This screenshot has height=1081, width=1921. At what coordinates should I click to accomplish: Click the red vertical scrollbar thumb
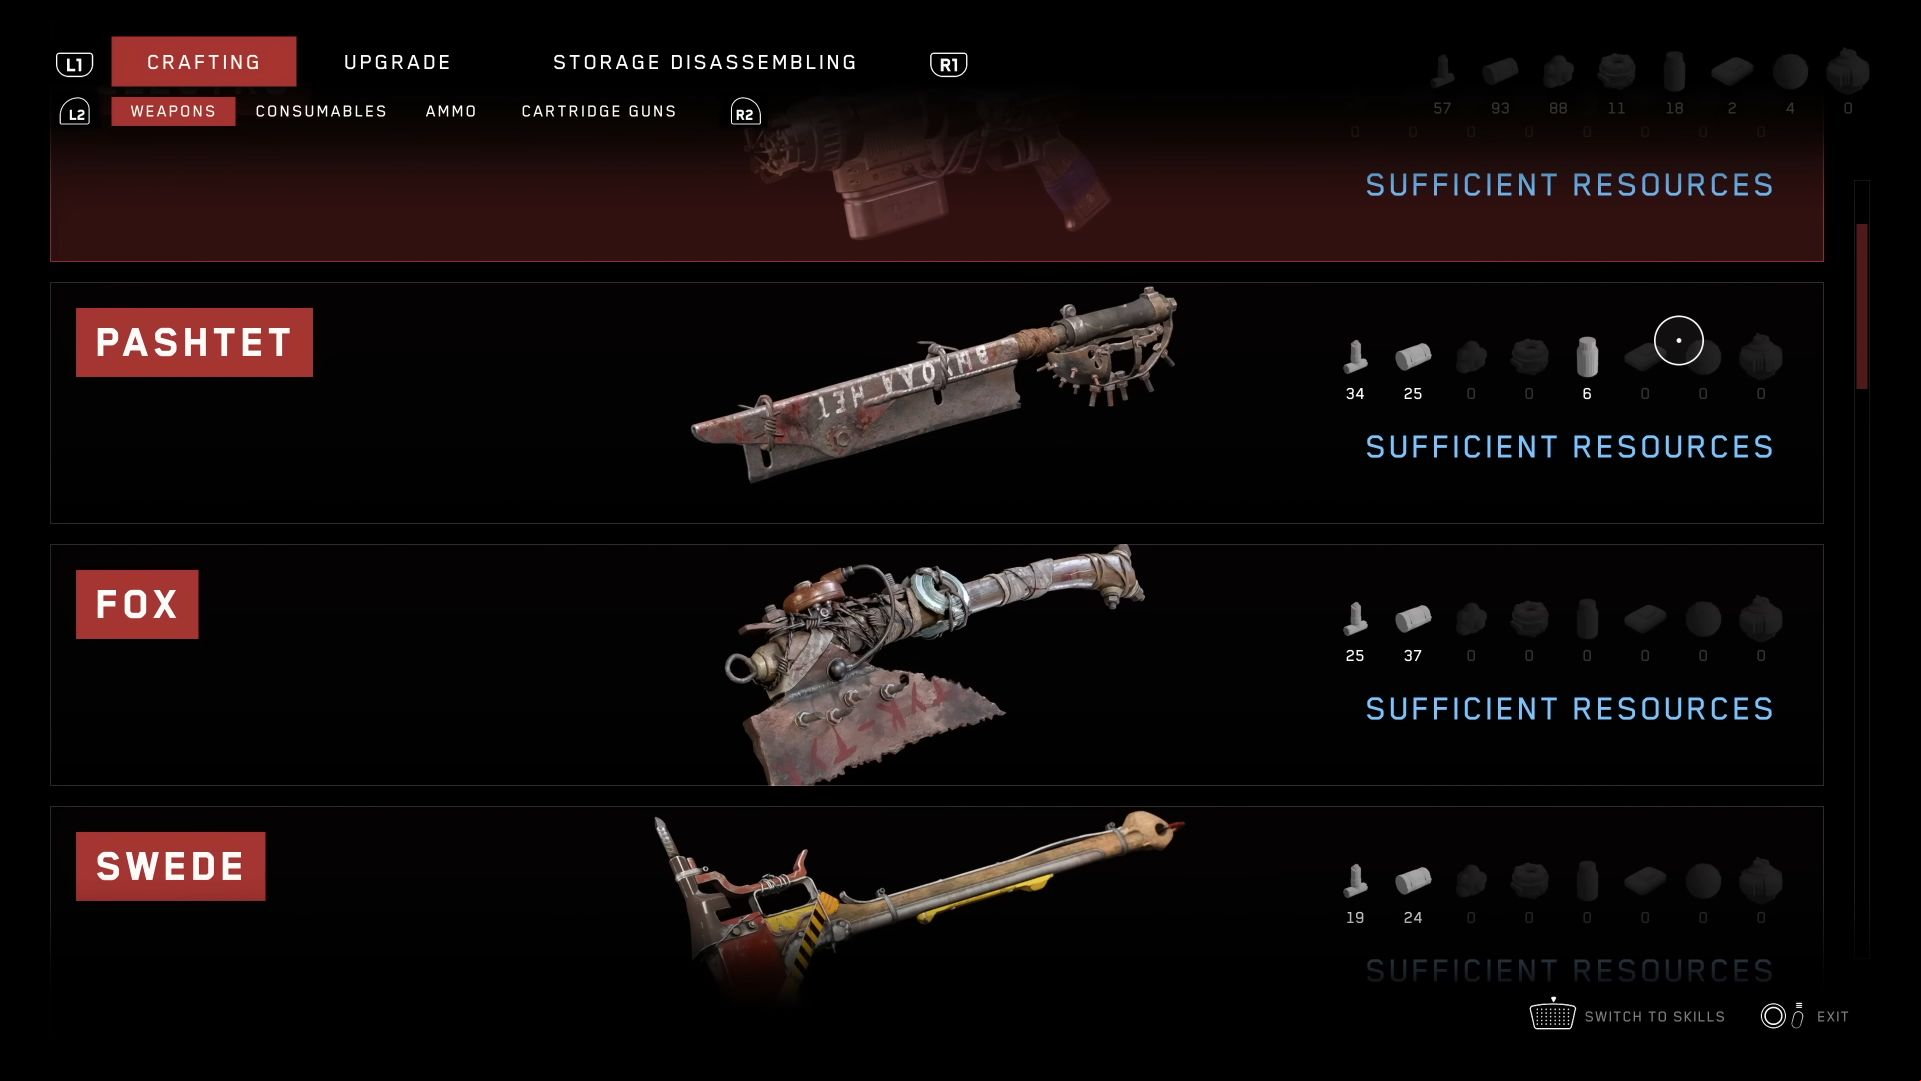(1862, 306)
